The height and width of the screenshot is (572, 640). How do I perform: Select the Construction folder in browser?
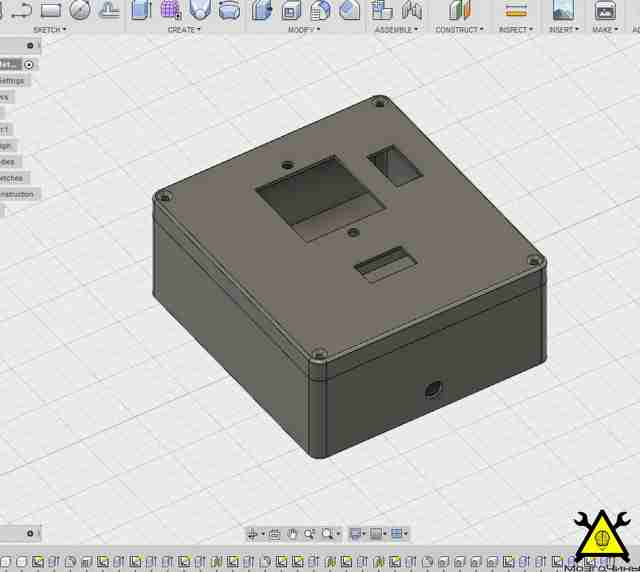tap(18, 194)
